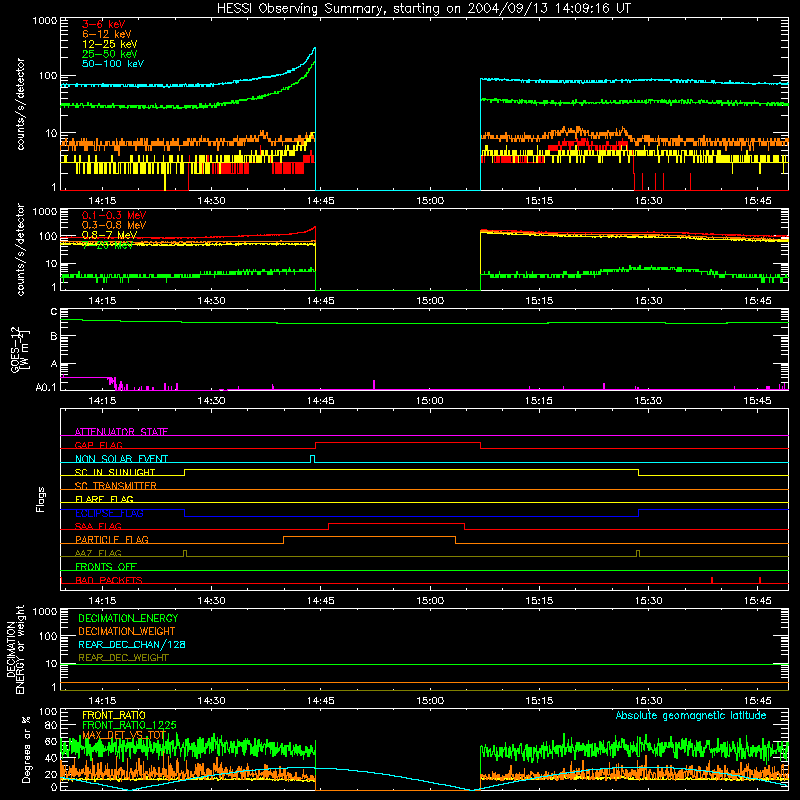Select the FLARE_FLAG label

pos(104,499)
